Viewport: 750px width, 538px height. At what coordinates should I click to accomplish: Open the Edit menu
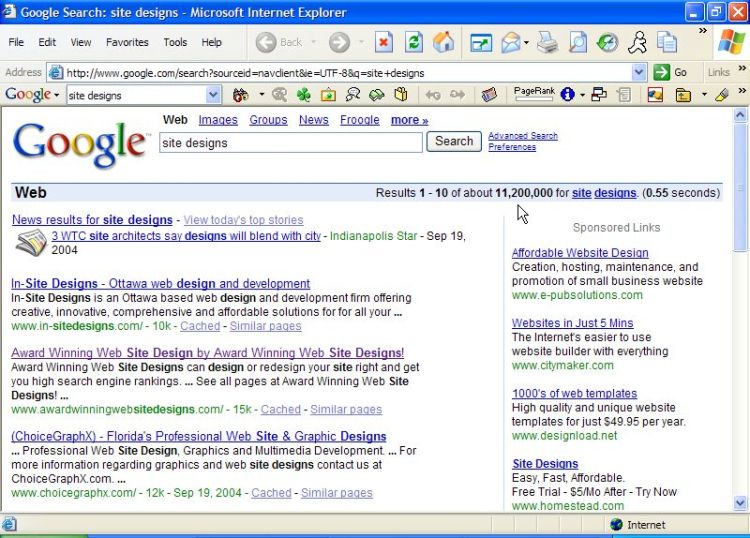pyautogui.click(x=47, y=42)
